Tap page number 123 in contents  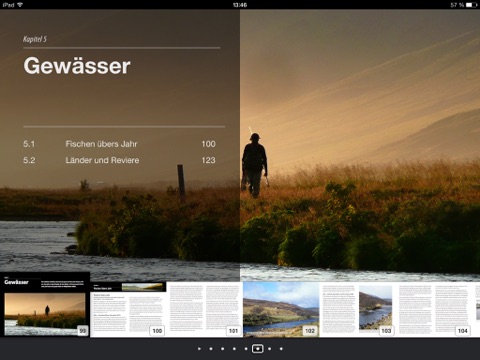(208, 160)
